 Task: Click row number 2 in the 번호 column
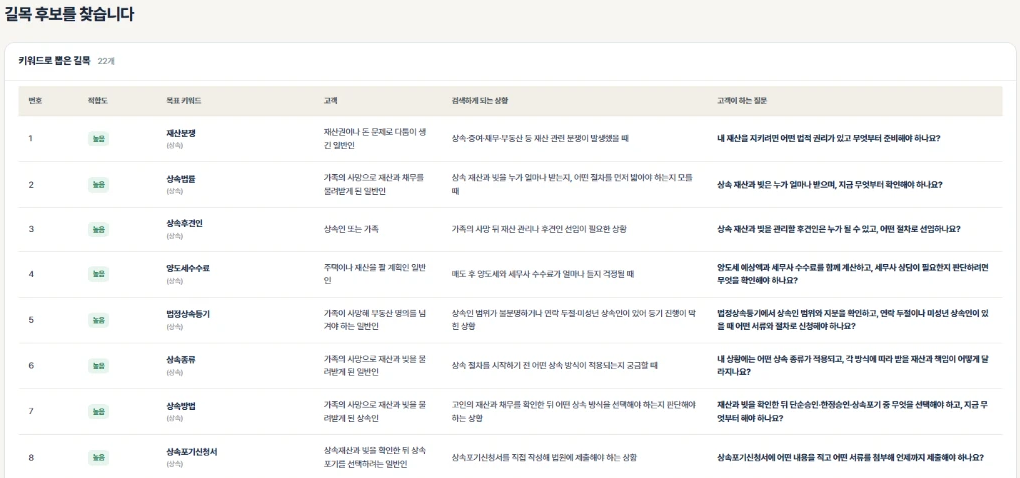coord(31,185)
